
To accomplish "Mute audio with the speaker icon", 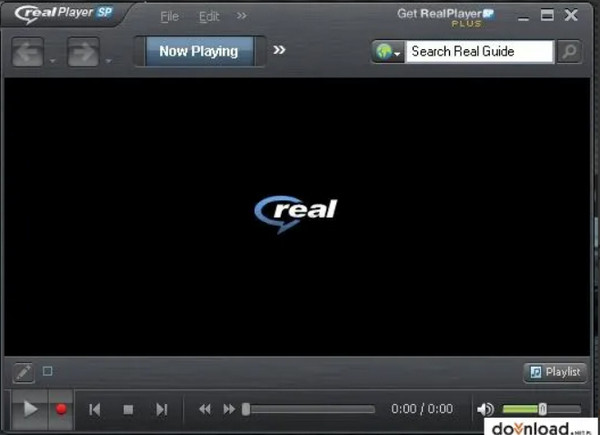I will [x=485, y=409].
